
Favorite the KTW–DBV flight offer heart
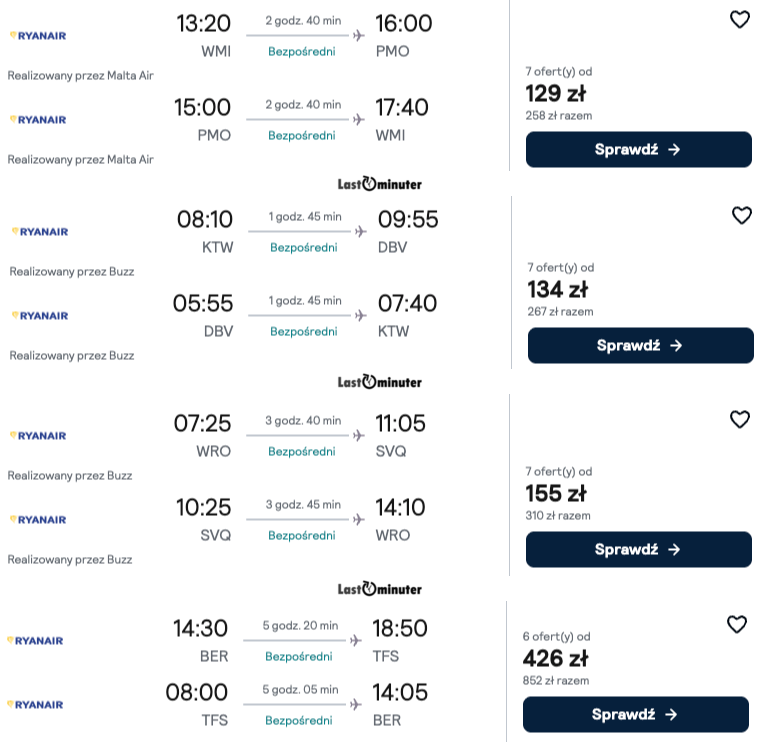742,215
